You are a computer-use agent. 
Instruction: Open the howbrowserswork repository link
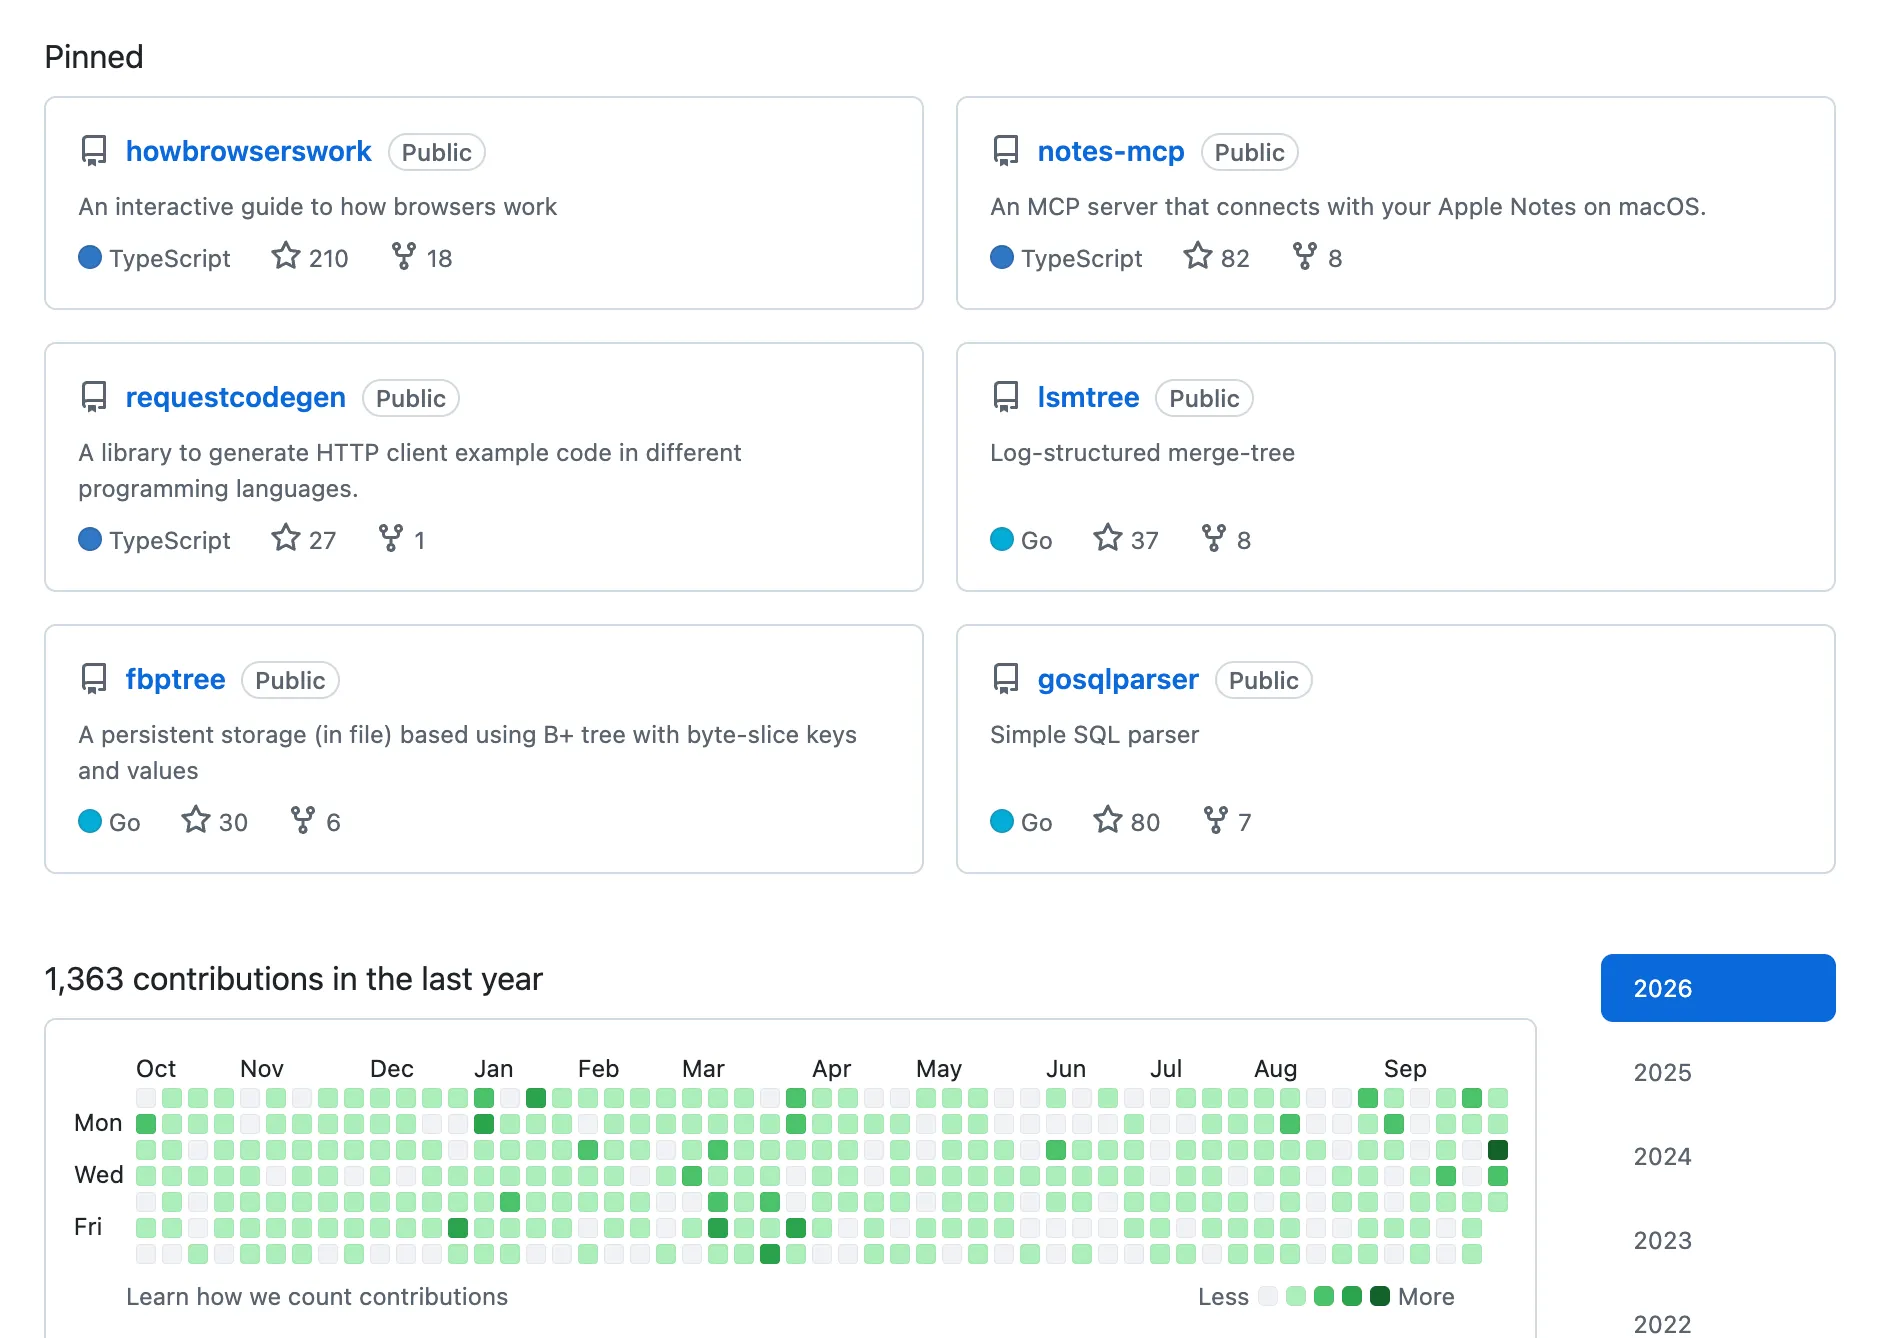pos(248,151)
